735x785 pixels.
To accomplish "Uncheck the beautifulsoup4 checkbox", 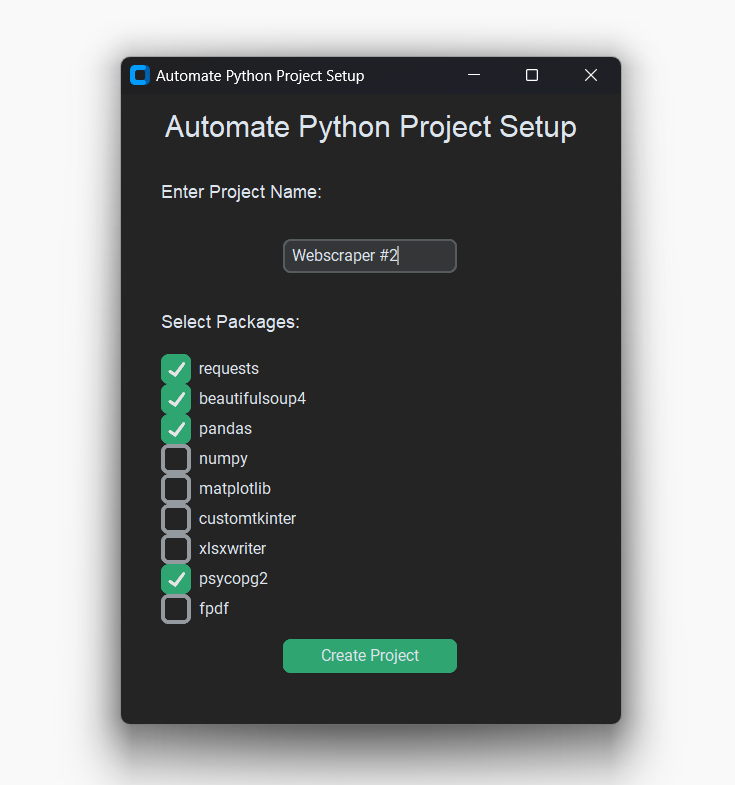I will (x=176, y=399).
